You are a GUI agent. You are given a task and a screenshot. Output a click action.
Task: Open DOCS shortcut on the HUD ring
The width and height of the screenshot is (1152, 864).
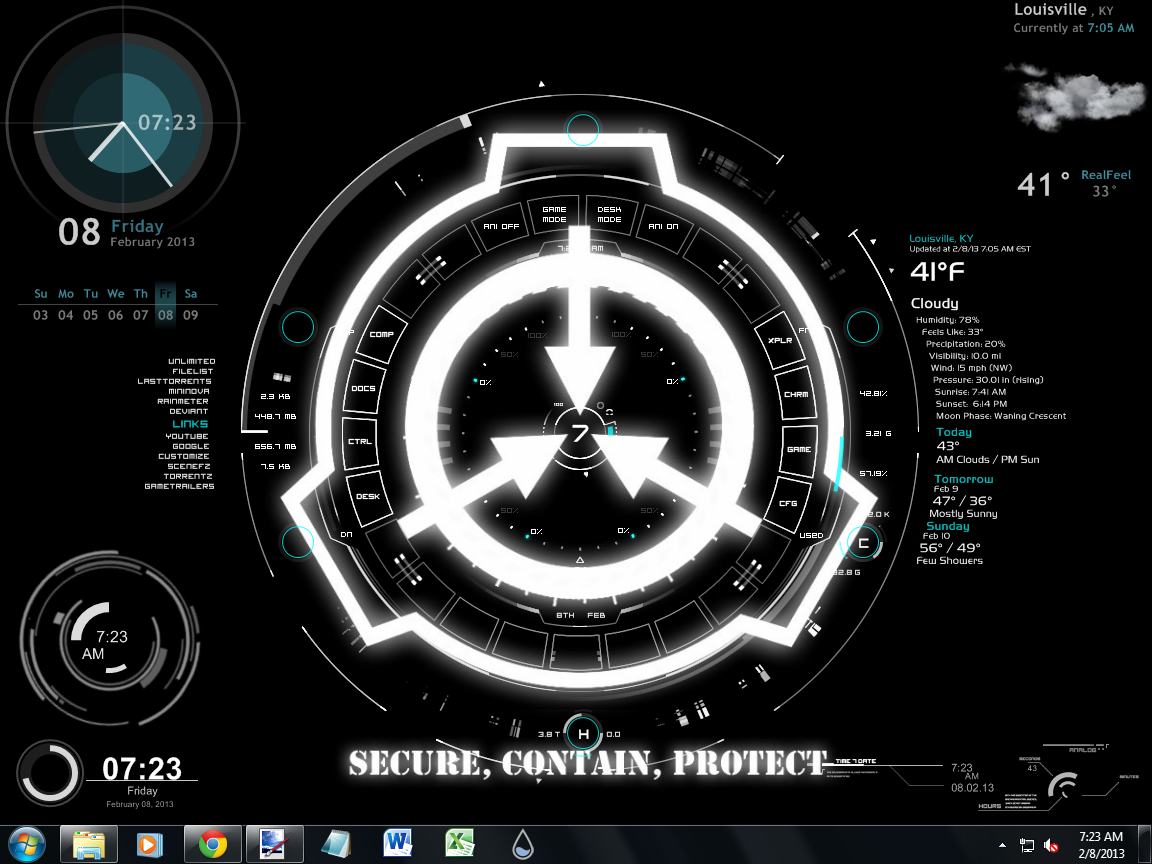(x=364, y=389)
